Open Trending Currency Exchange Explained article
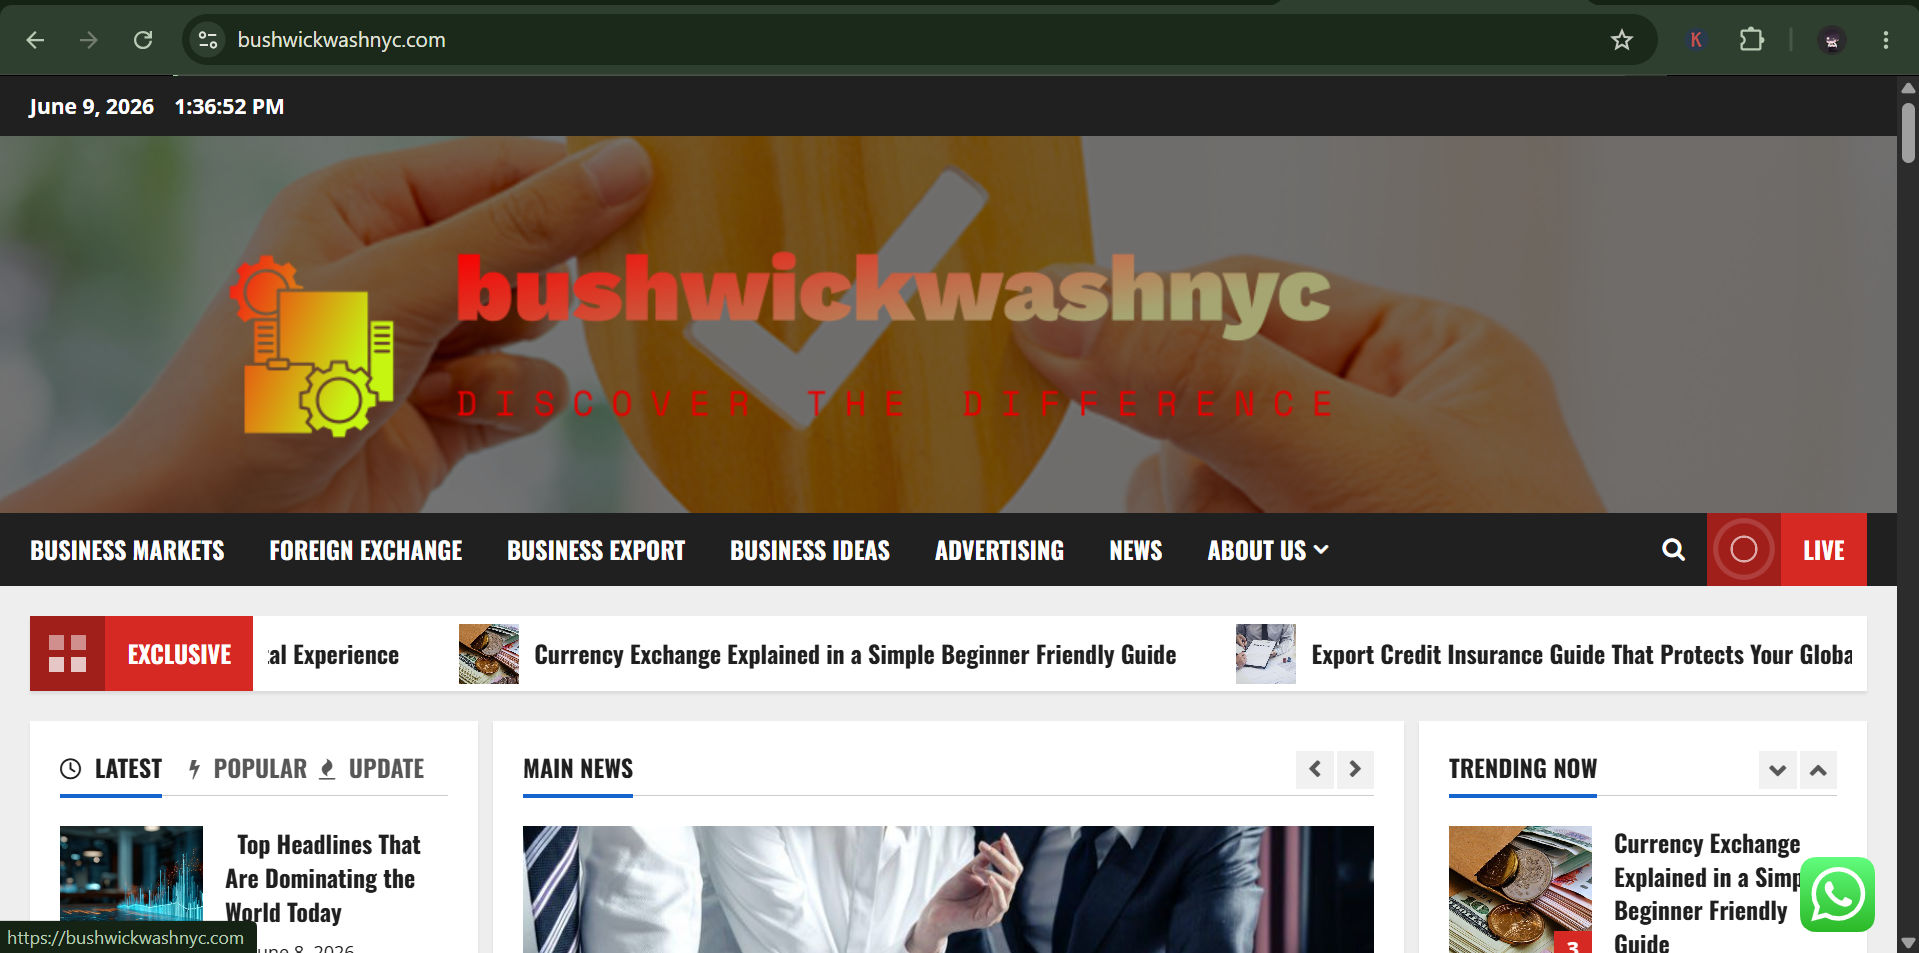Screen dimensions: 1919x953 pyautogui.click(x=1707, y=894)
